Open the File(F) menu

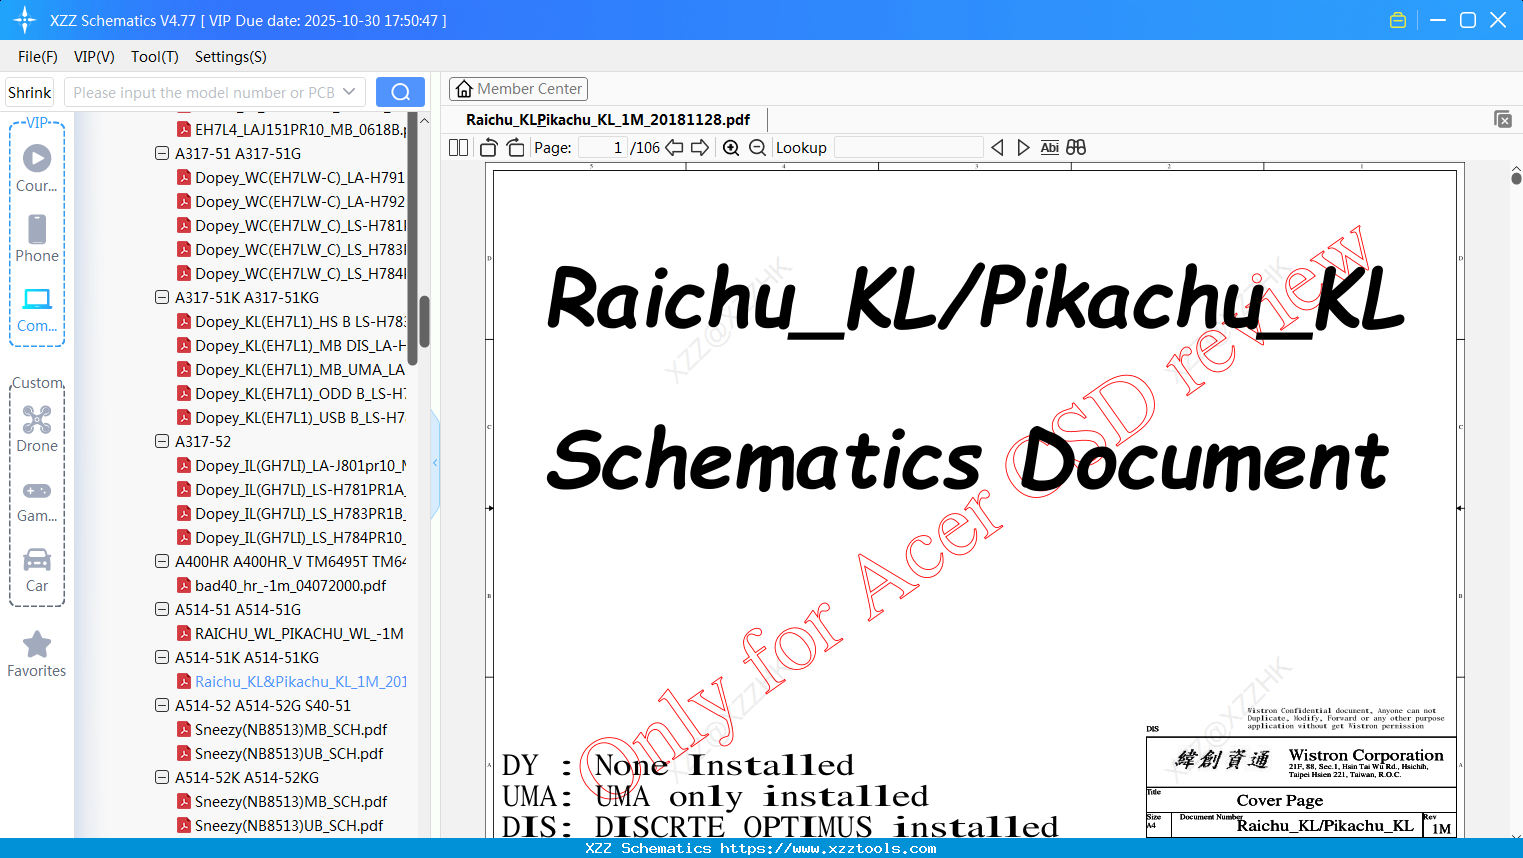[x=38, y=57]
